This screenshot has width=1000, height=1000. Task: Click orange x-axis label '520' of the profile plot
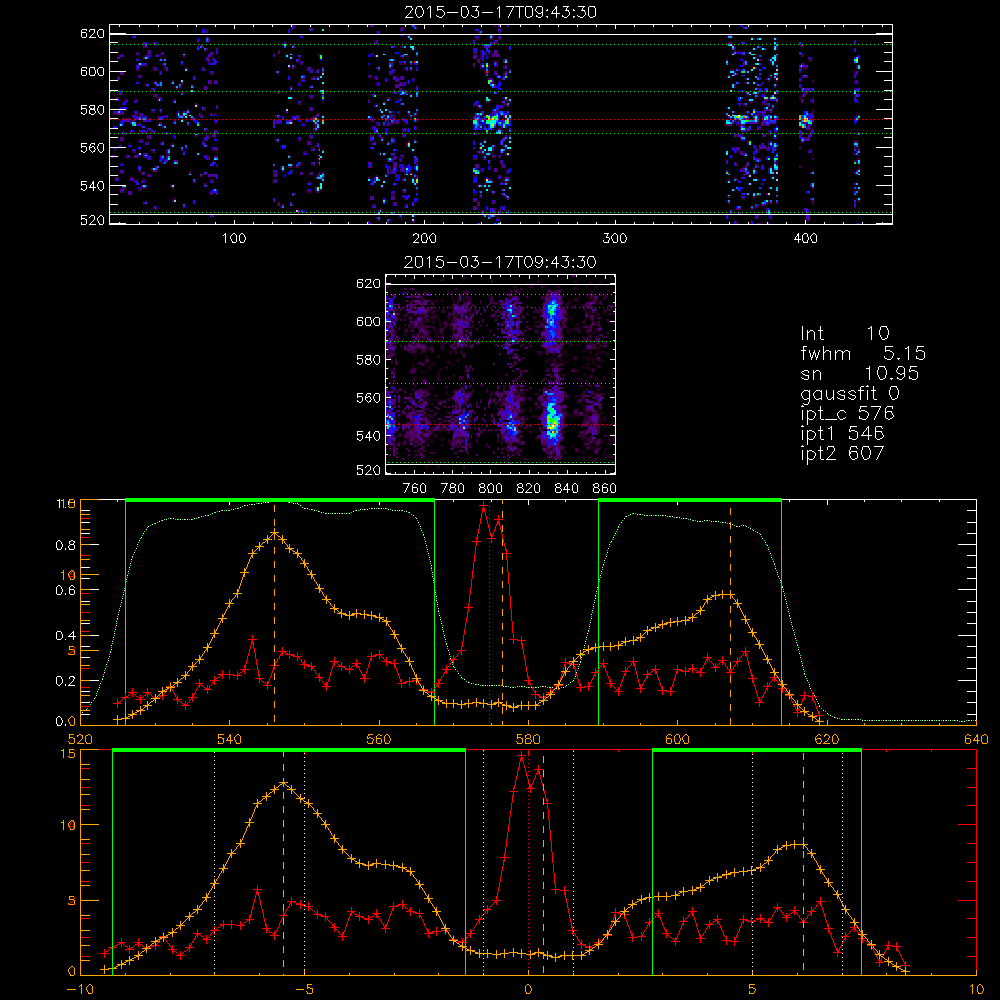point(80,740)
